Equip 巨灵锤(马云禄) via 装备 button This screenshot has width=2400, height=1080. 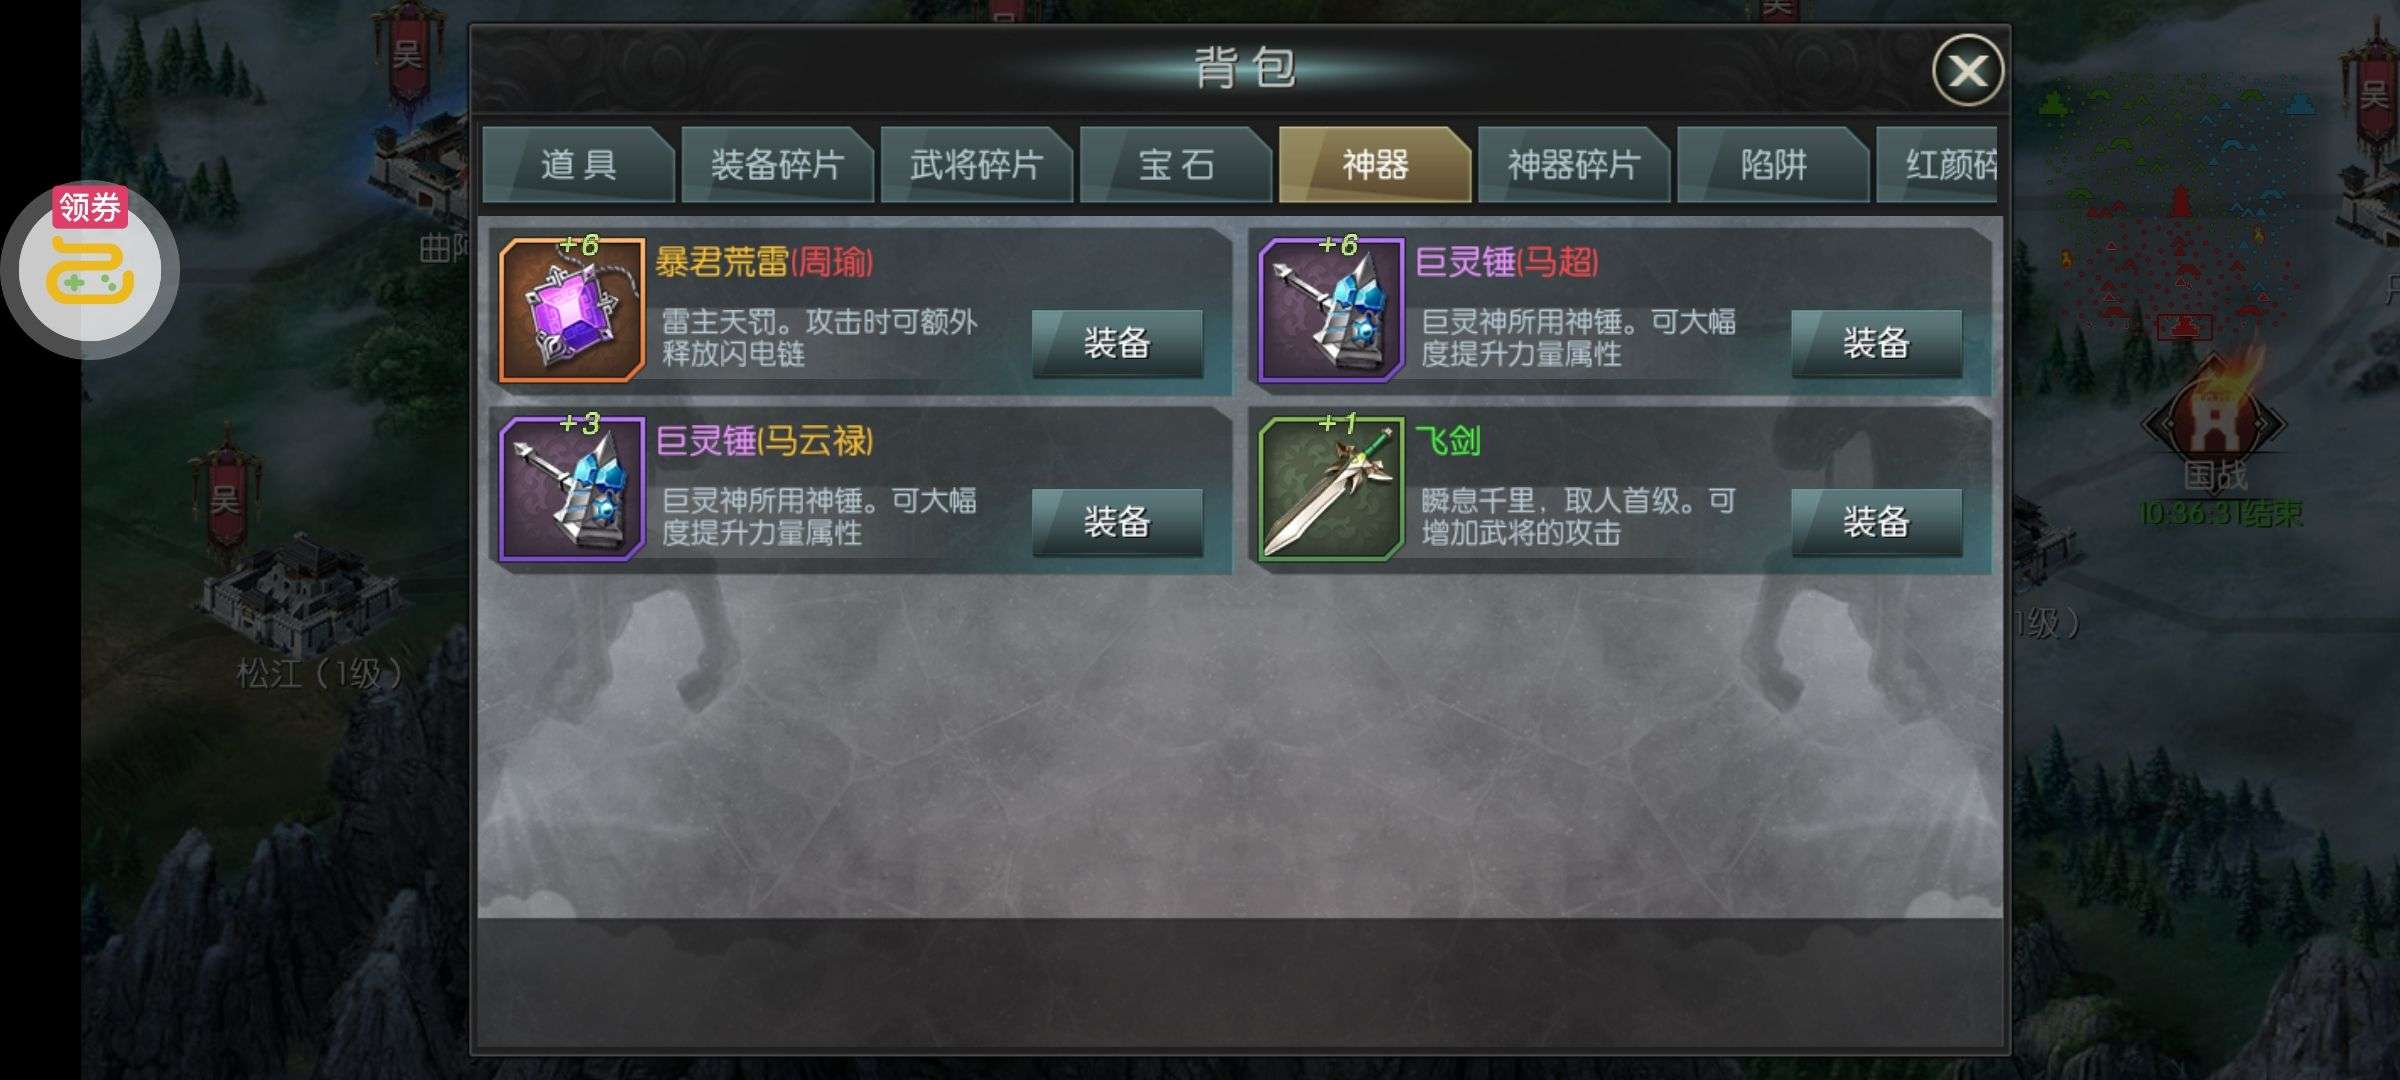(x=1117, y=522)
